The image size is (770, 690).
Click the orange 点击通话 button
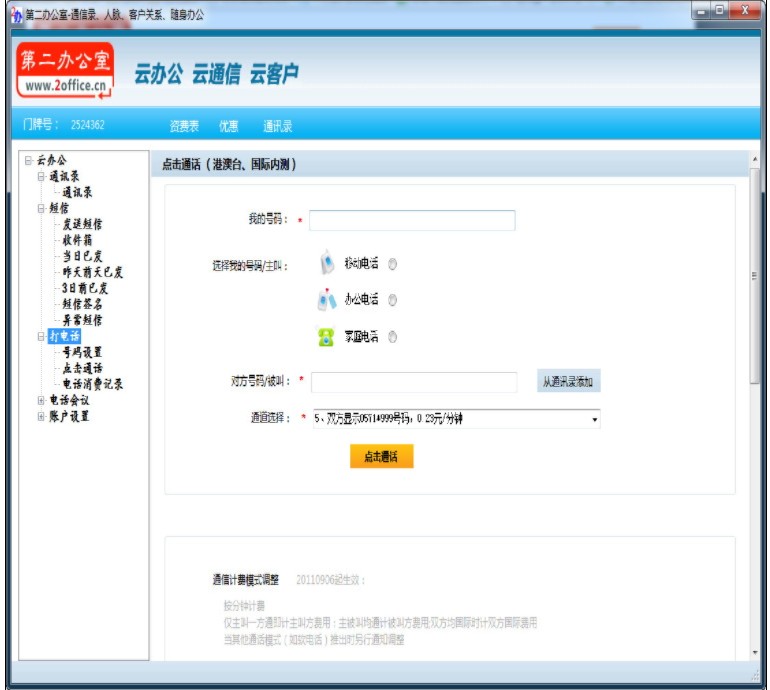click(x=382, y=456)
